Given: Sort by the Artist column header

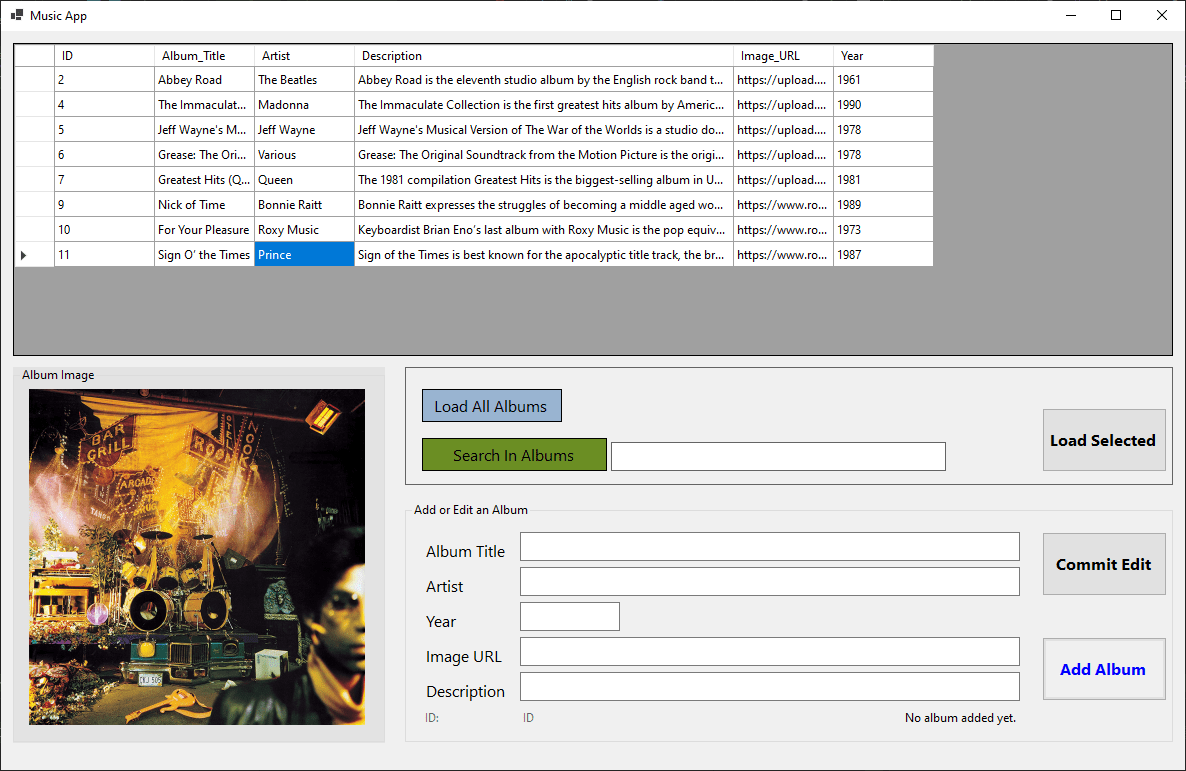Looking at the screenshot, I should (x=304, y=56).
